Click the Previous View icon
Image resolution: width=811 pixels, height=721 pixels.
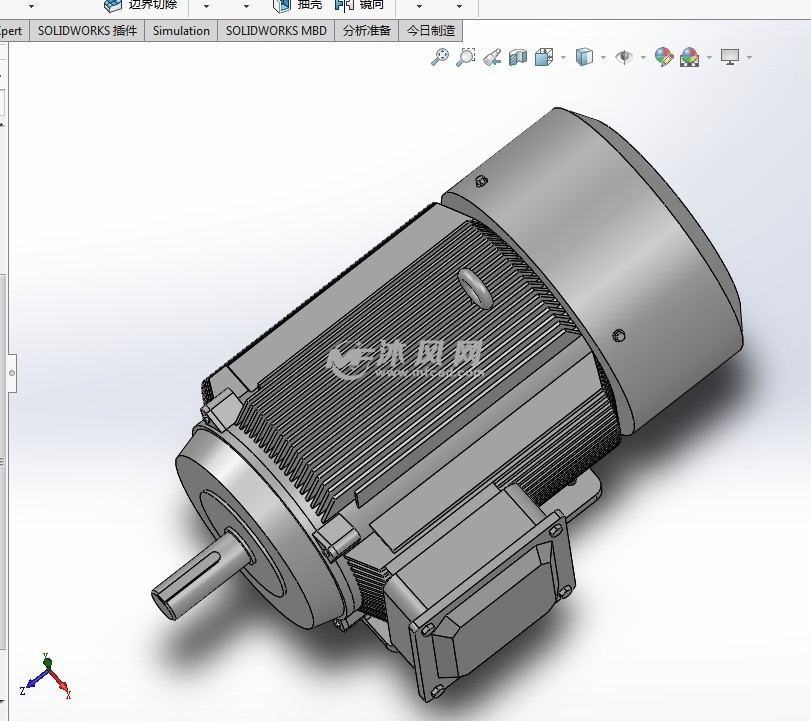(x=490, y=57)
